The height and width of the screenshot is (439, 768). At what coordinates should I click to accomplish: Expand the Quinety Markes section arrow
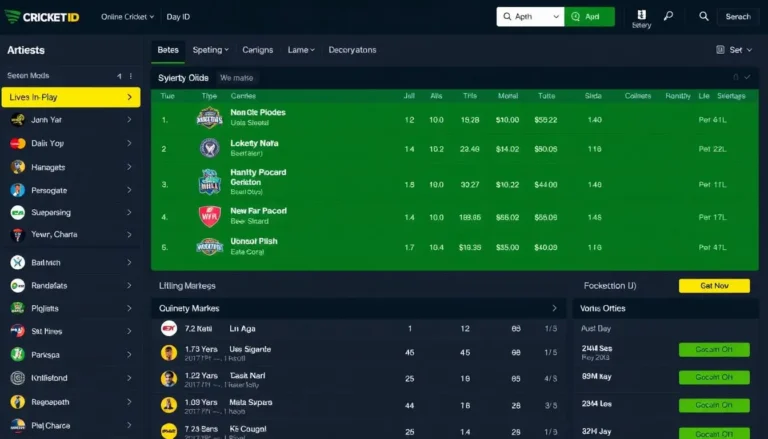point(554,308)
